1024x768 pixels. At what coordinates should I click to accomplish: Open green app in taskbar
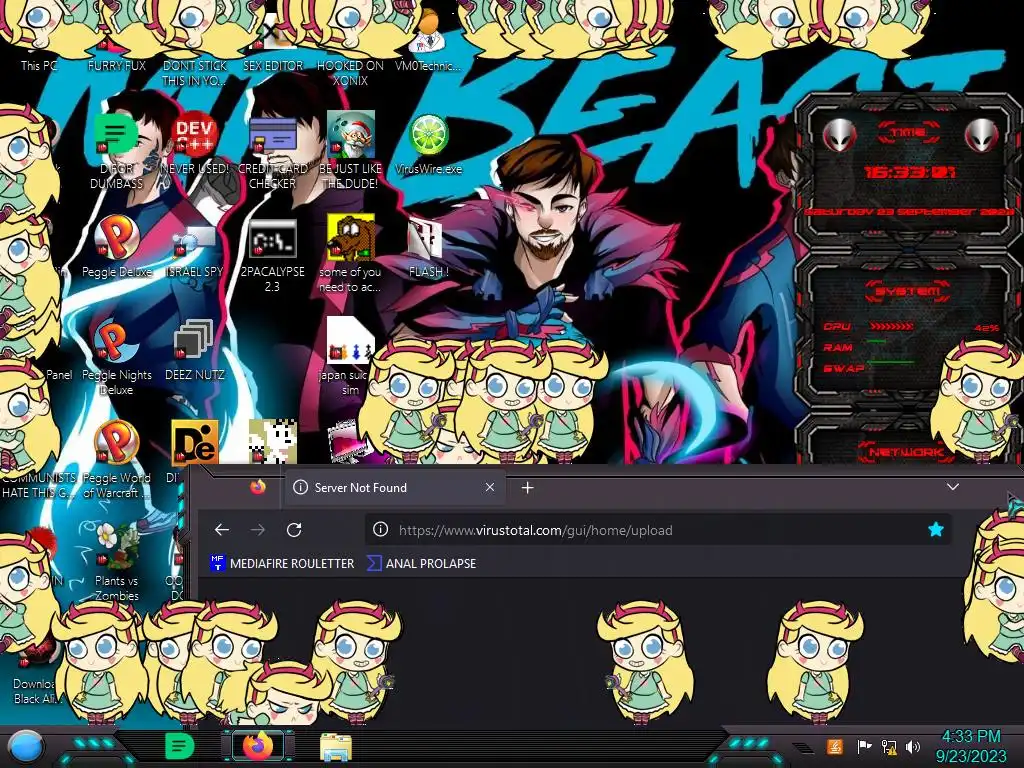pyautogui.click(x=180, y=746)
